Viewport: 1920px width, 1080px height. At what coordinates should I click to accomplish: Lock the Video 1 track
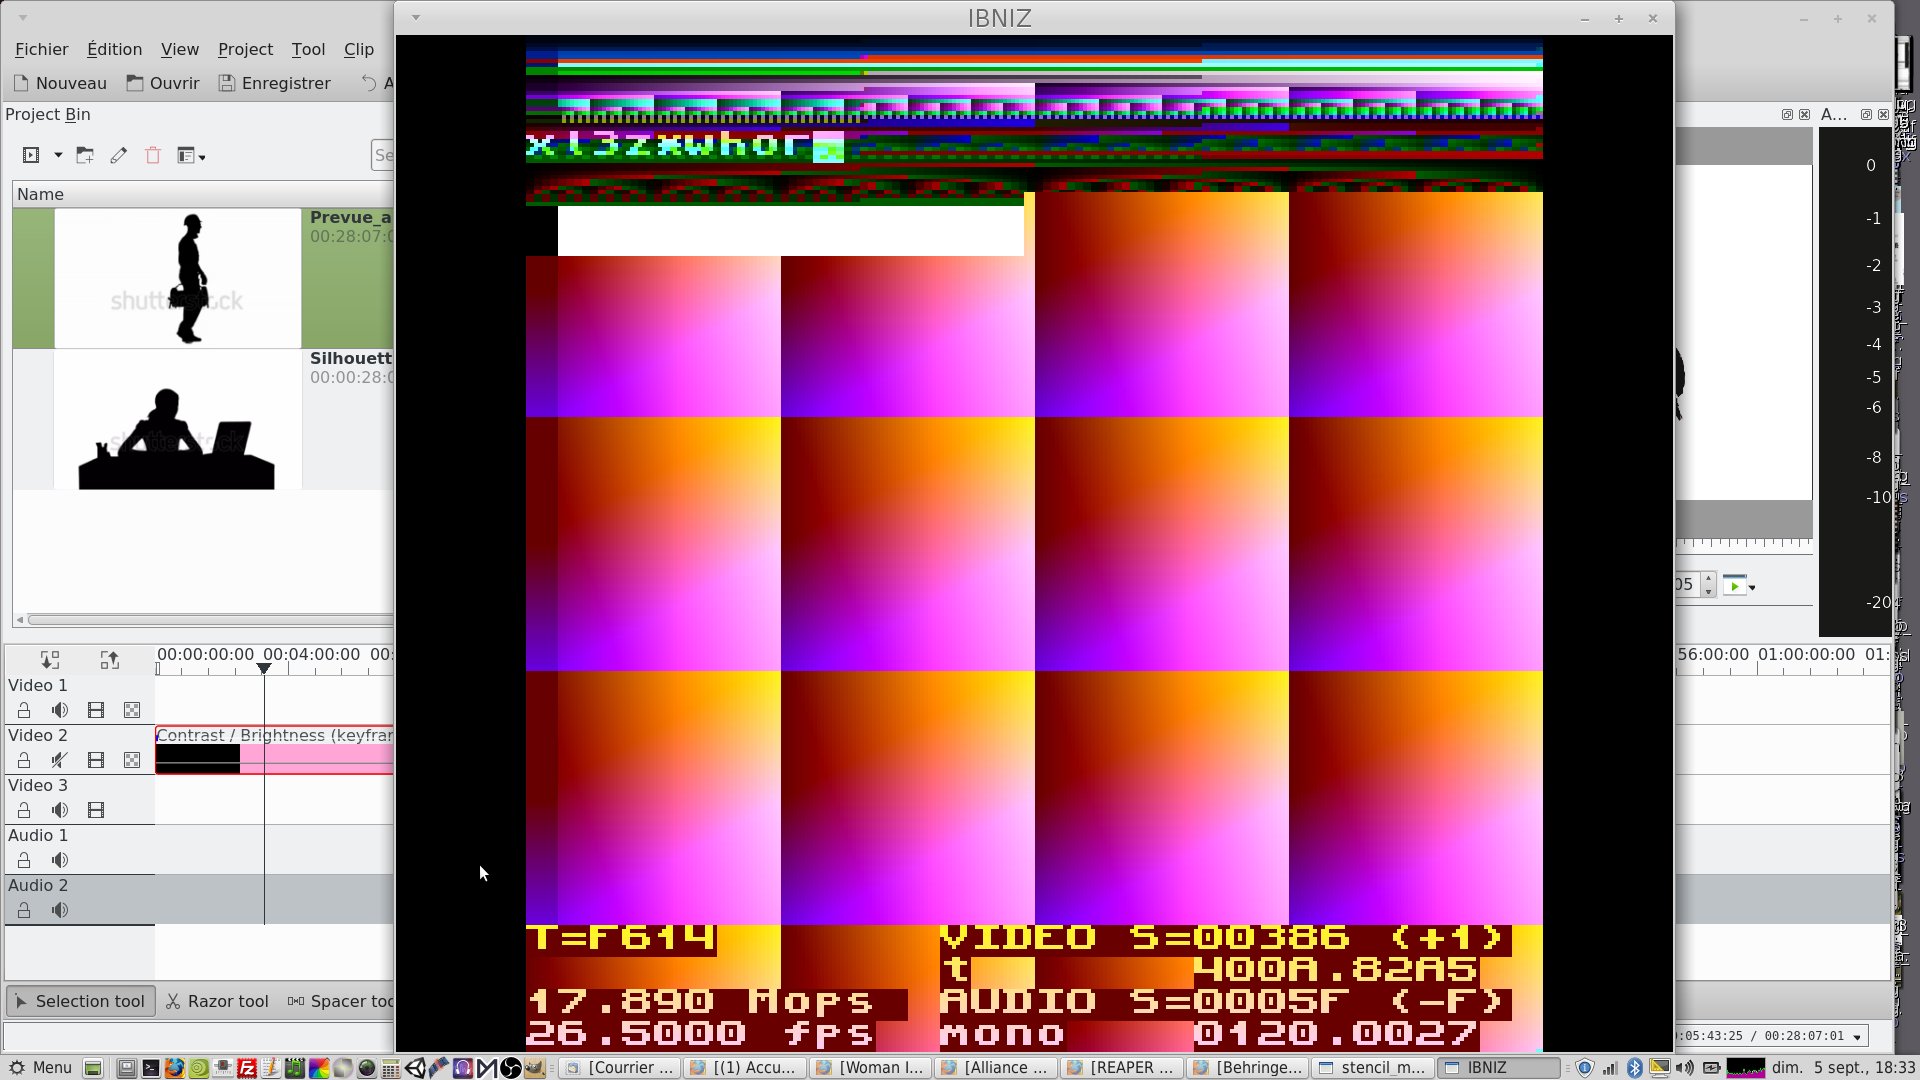point(24,710)
